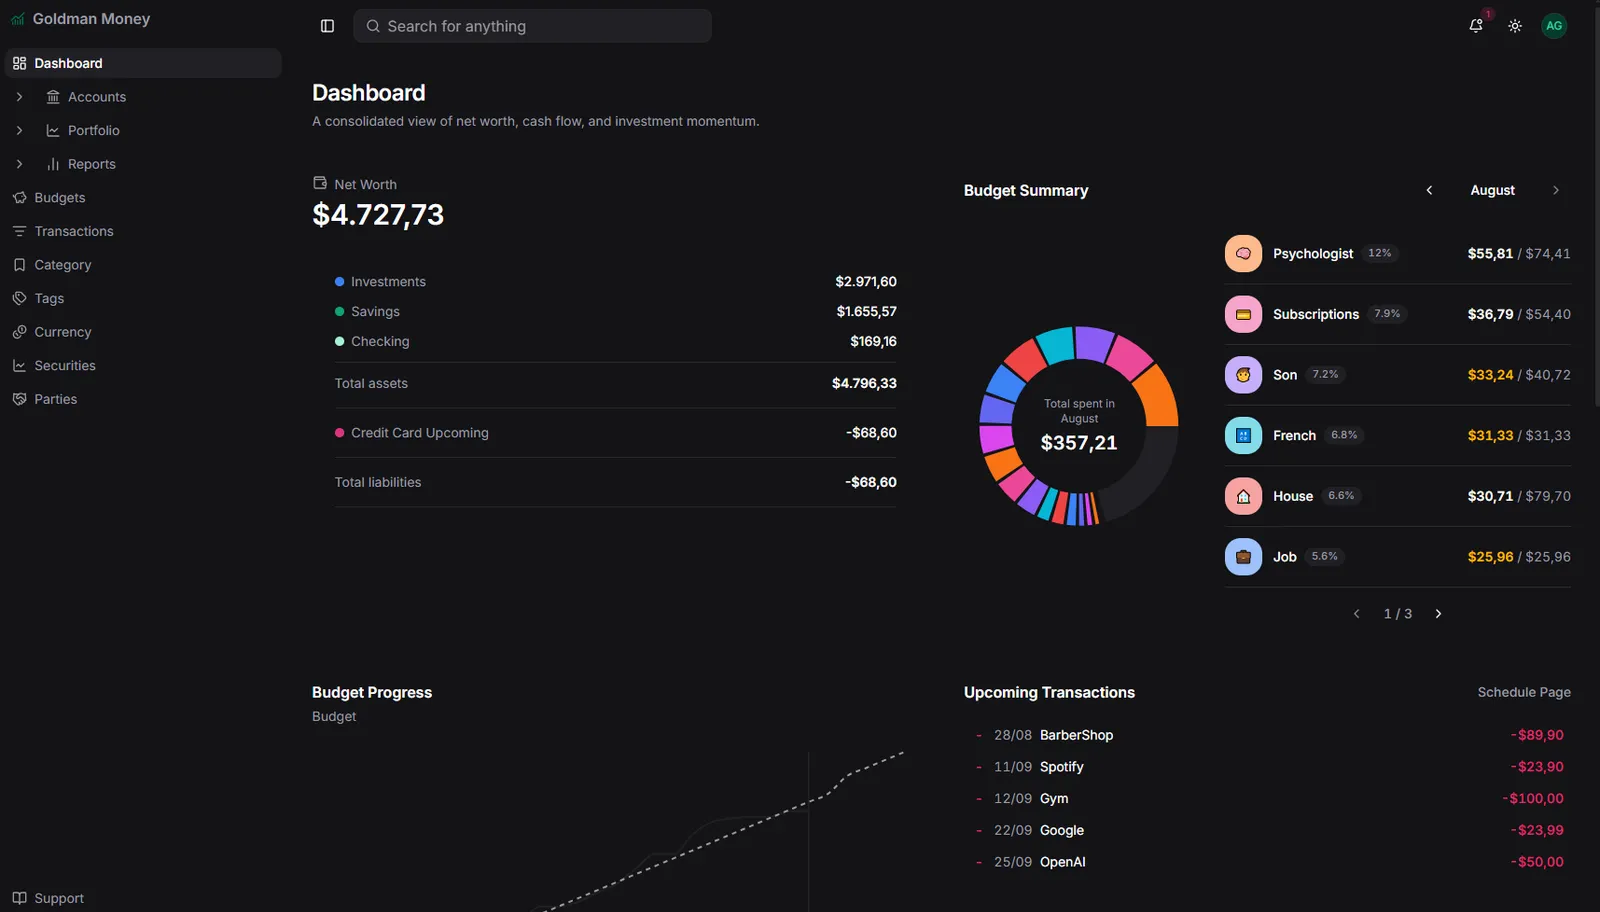1600x912 pixels.
Task: Click the orange donut chart segment
Action: click(1157, 395)
